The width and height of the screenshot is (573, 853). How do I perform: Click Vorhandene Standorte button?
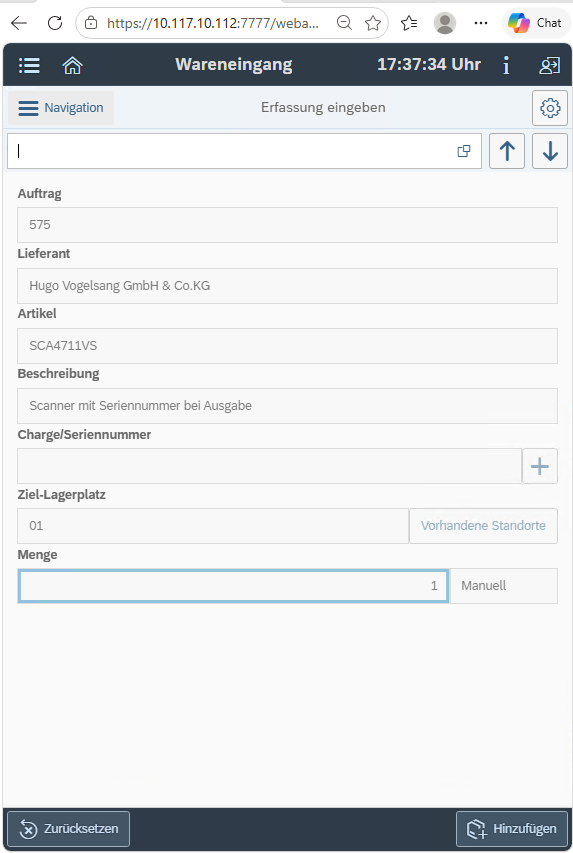[x=483, y=526]
